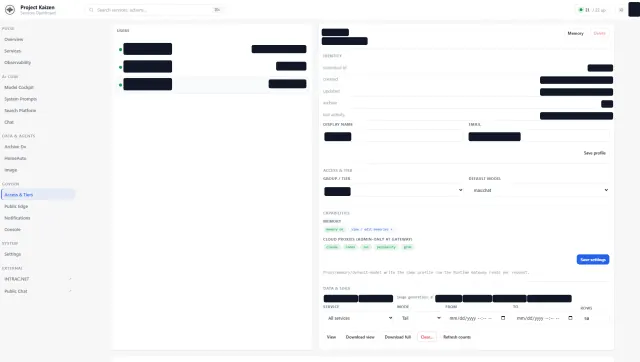Click the Memory button in user header
The image size is (640, 362).
pos(576,33)
